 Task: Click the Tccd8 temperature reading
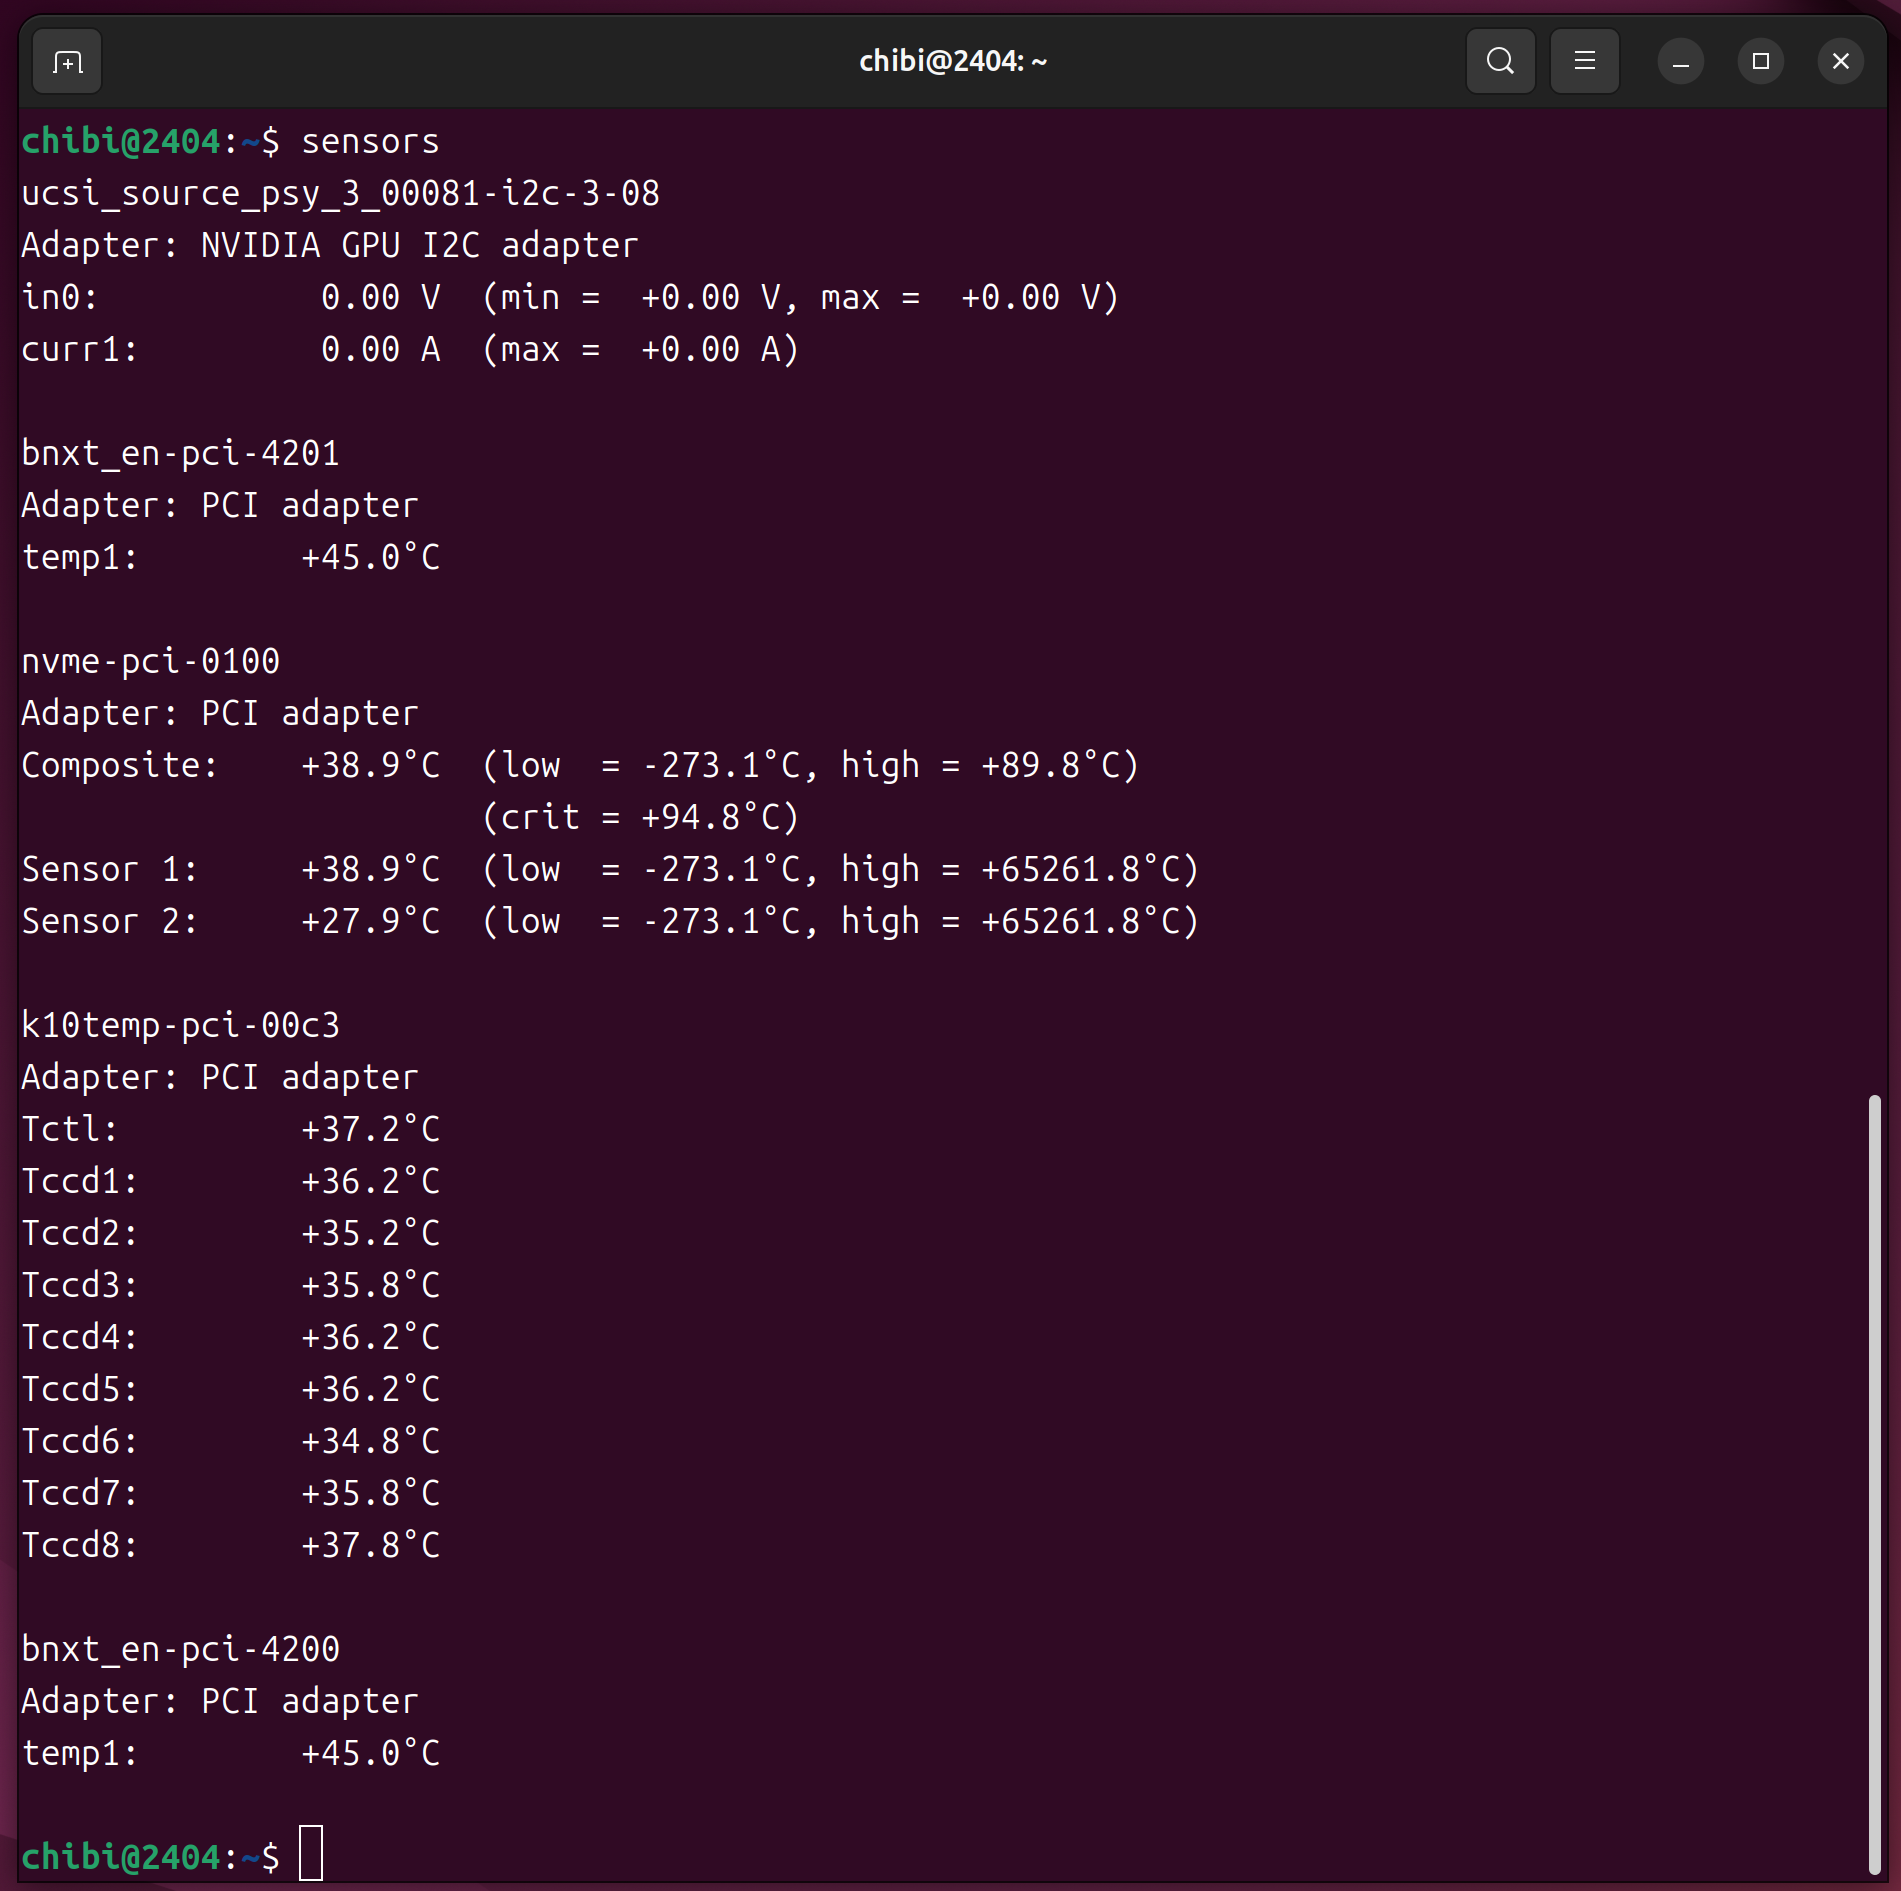[370, 1546]
